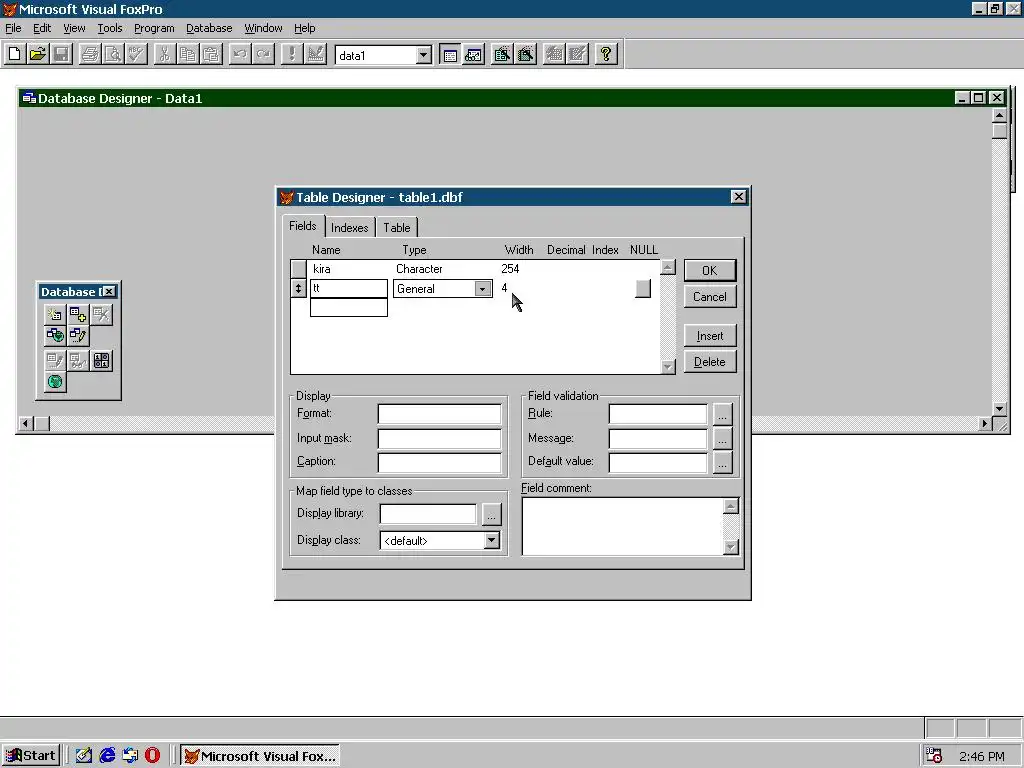This screenshot has width=1024, height=768.
Task: Launch the Report wizard toolbar icon
Action: [525, 54]
